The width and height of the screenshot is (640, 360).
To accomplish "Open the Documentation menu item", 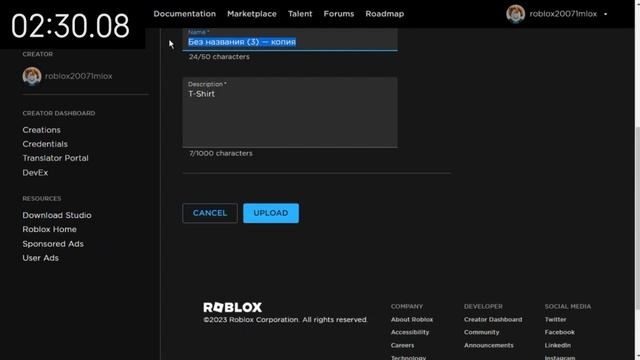I will tap(184, 14).
